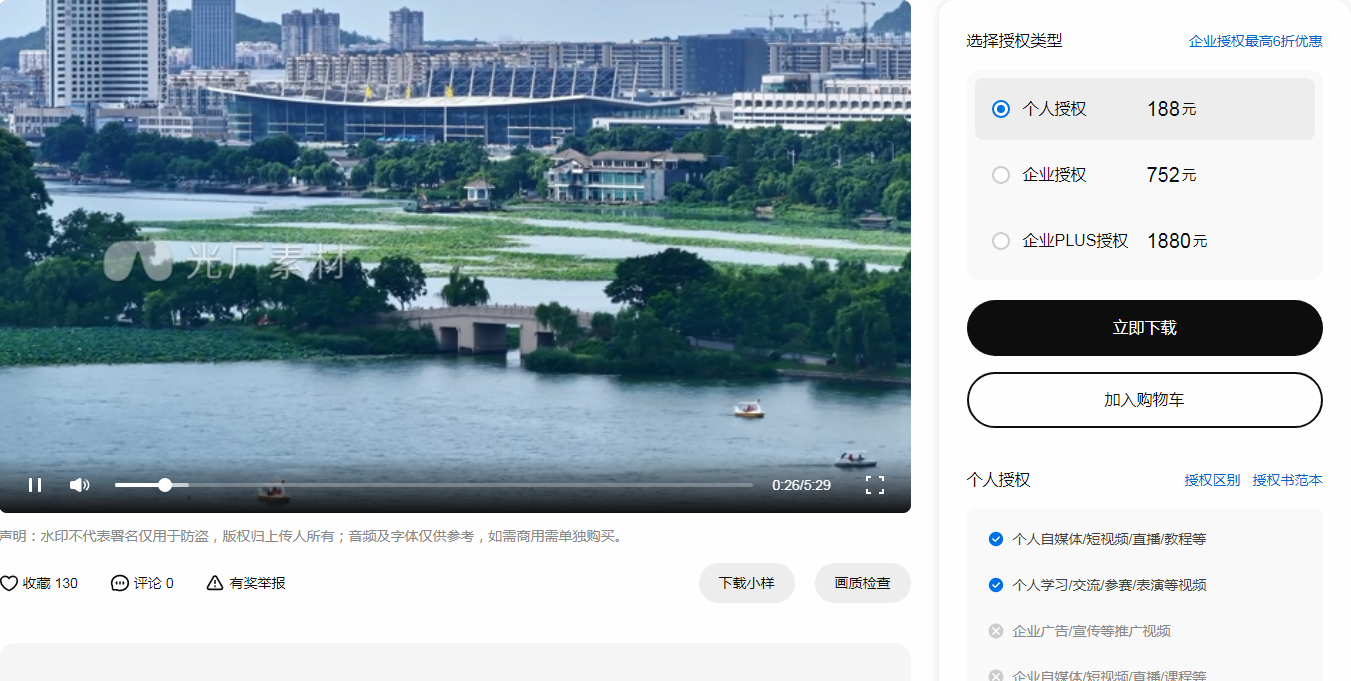Click the checkmark beside 个人自媒体/短视频/直播/教程等
This screenshot has width=1351, height=681.
[995, 539]
